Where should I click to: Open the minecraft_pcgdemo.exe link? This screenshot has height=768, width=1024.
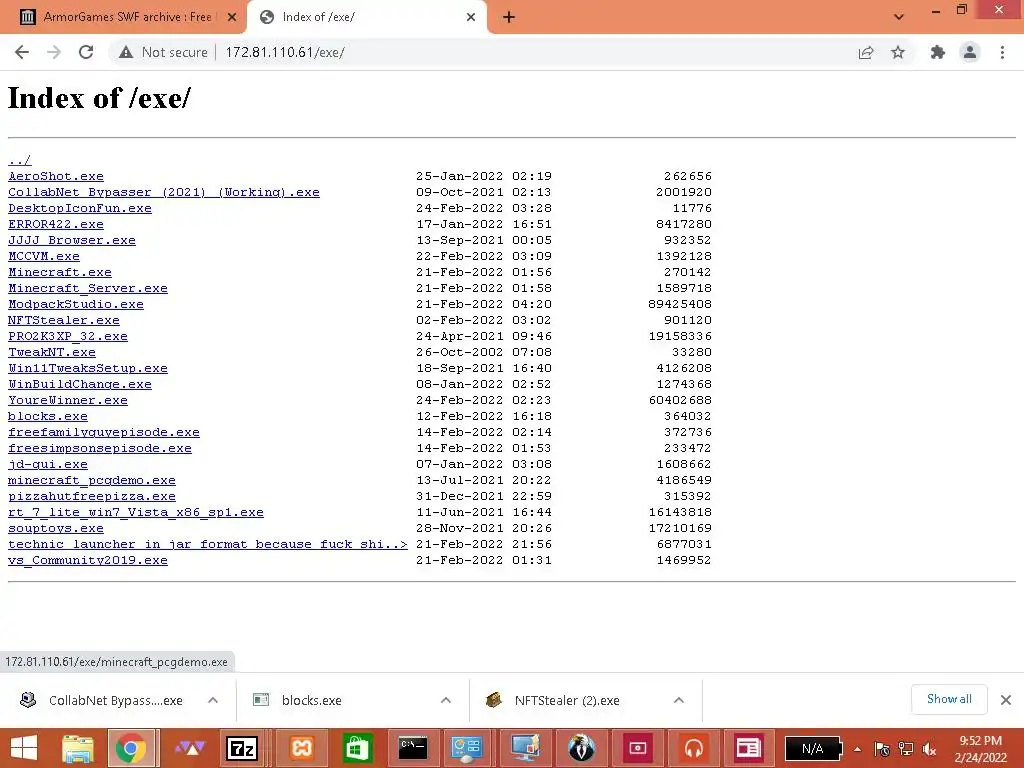(91, 480)
